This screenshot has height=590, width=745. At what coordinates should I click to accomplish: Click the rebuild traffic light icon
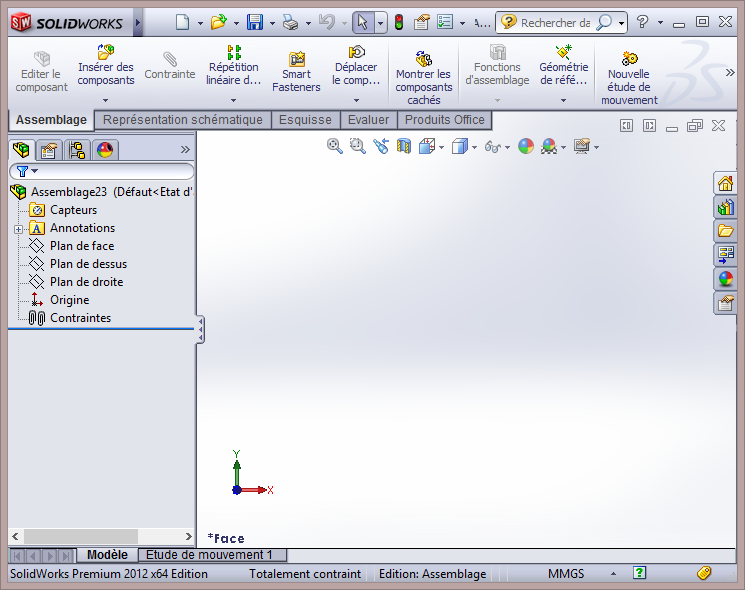tap(398, 22)
